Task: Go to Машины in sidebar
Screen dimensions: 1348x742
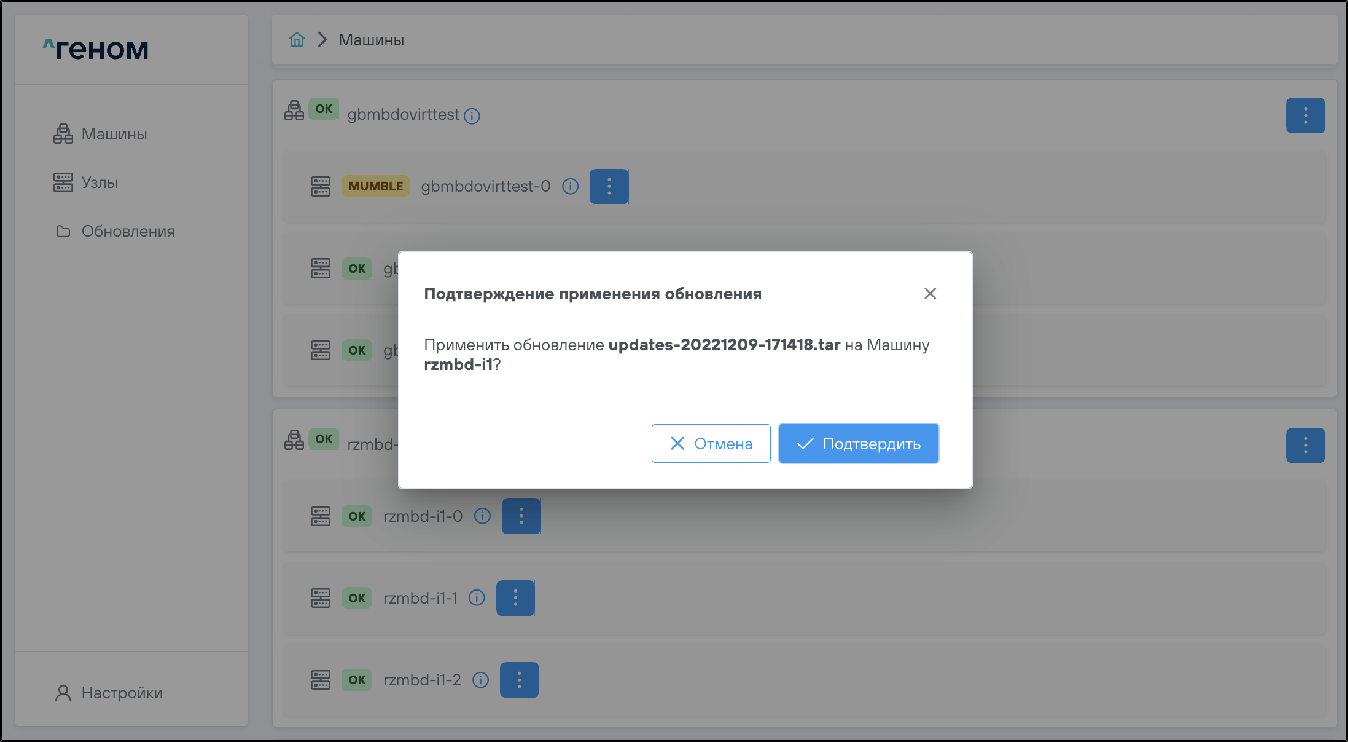Action: [x=113, y=134]
